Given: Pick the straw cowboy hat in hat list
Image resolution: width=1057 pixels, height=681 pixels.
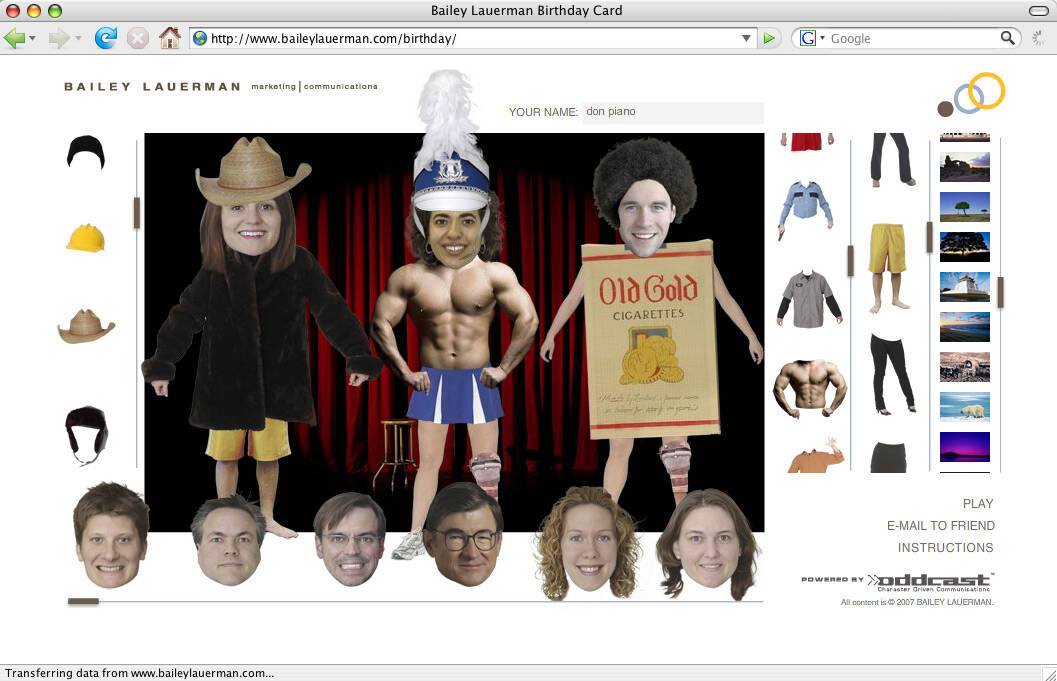Looking at the screenshot, I should (86, 326).
